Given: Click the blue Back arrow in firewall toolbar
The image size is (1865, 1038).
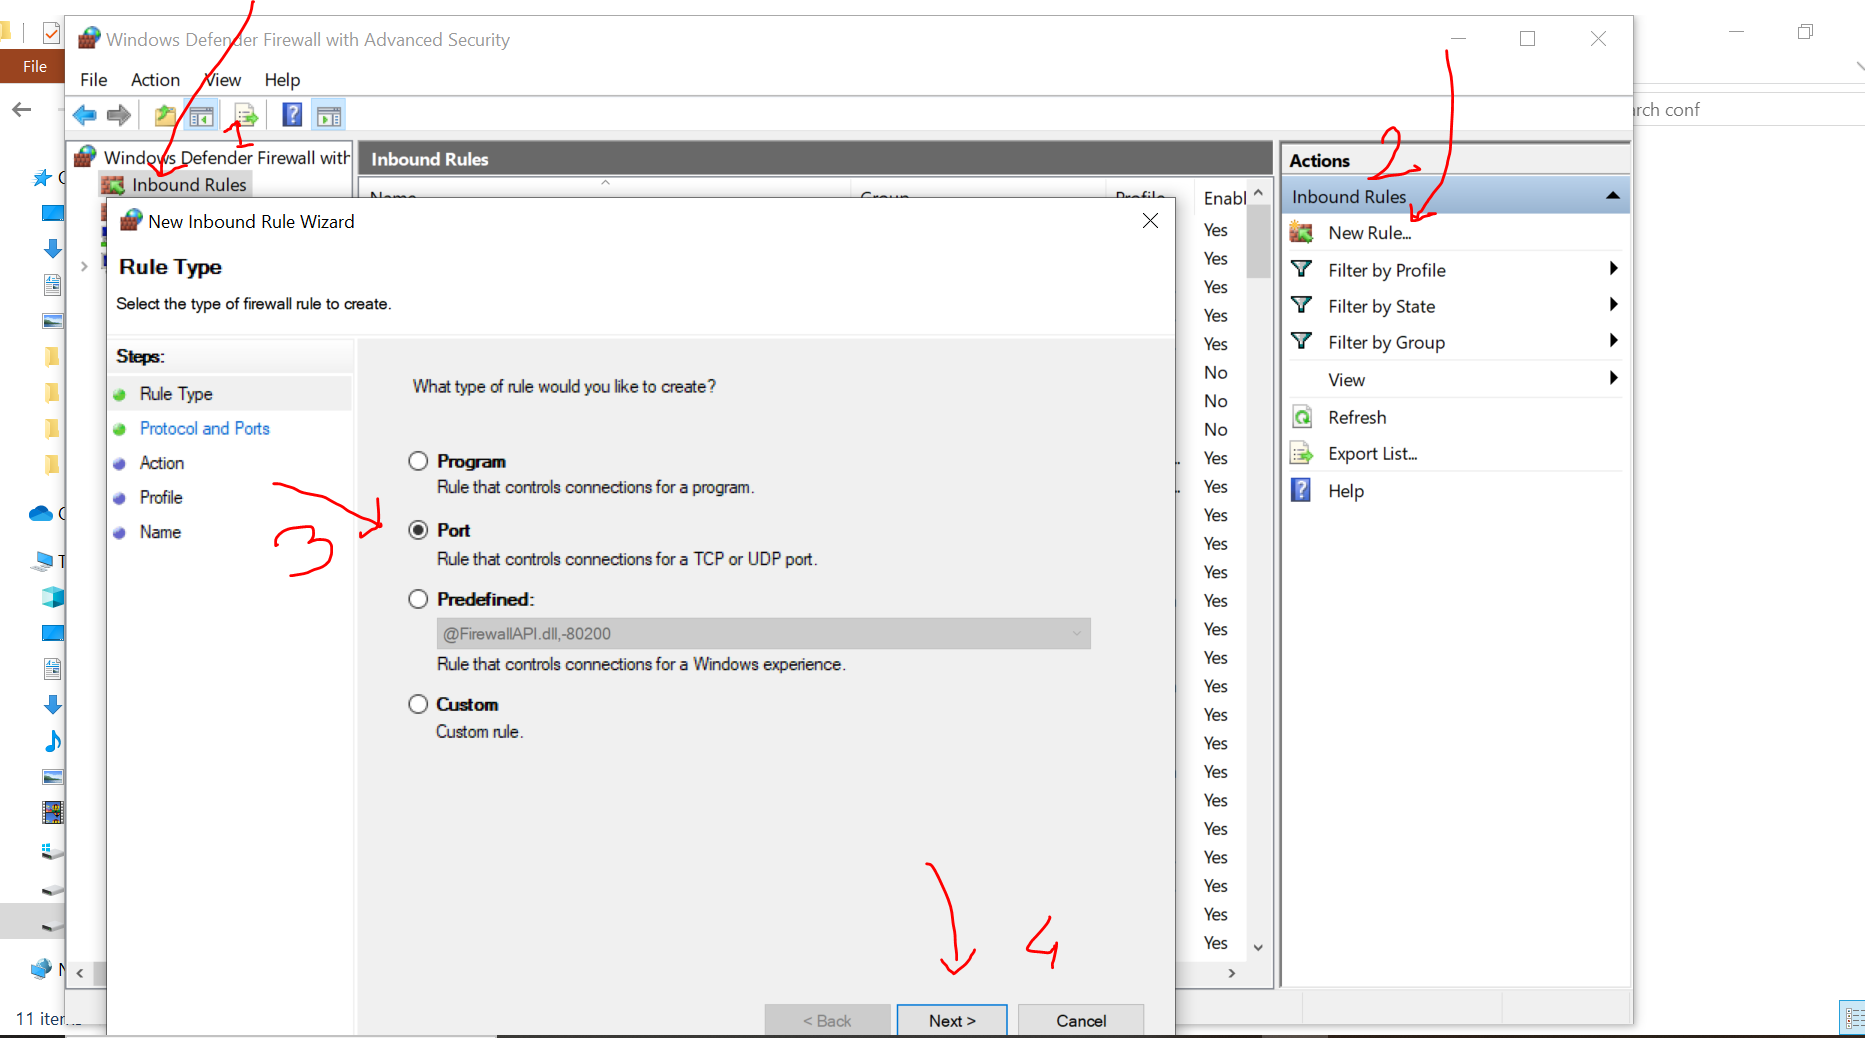Looking at the screenshot, I should (85, 116).
